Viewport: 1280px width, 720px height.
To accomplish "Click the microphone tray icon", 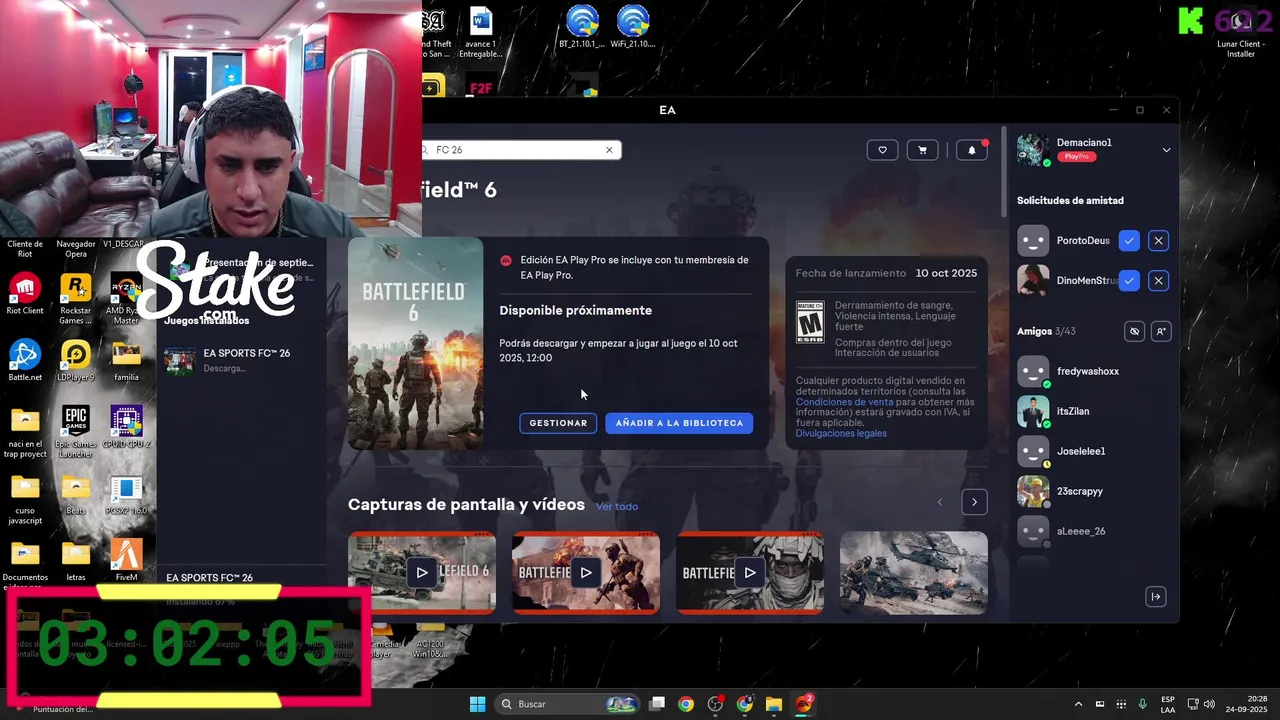I will [x=1142, y=704].
